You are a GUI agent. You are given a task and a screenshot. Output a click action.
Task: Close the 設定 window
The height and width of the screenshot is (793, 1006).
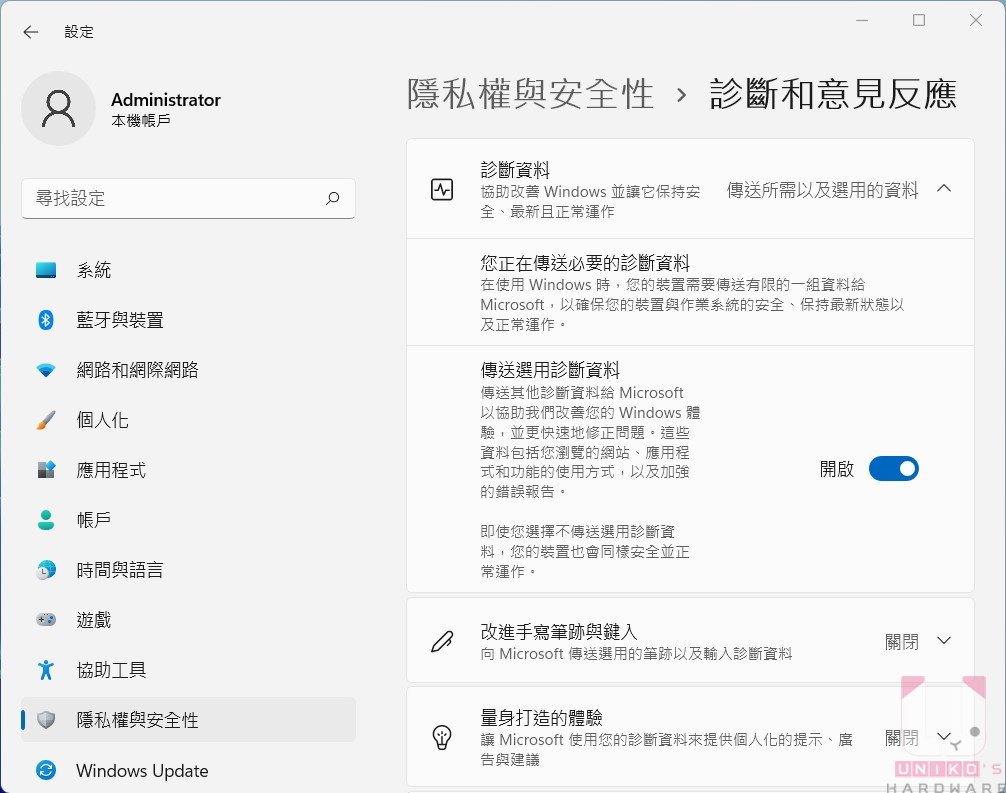(x=976, y=21)
